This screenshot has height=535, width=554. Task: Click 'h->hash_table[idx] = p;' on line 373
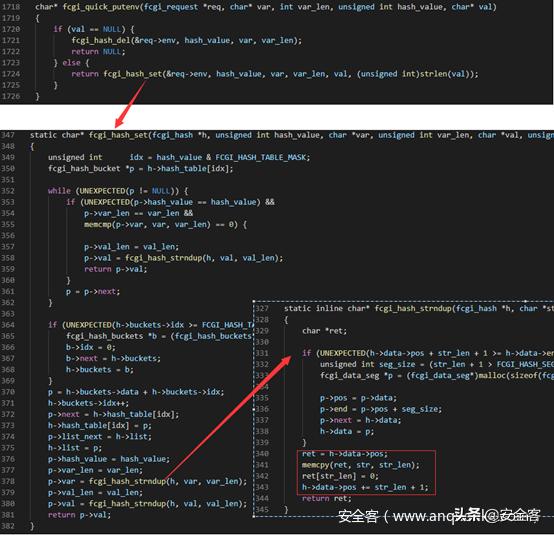pyautogui.click(x=100, y=426)
